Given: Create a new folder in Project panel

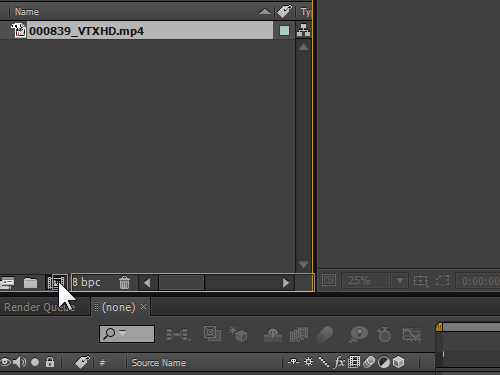Looking at the screenshot, I should pyautogui.click(x=30, y=283).
